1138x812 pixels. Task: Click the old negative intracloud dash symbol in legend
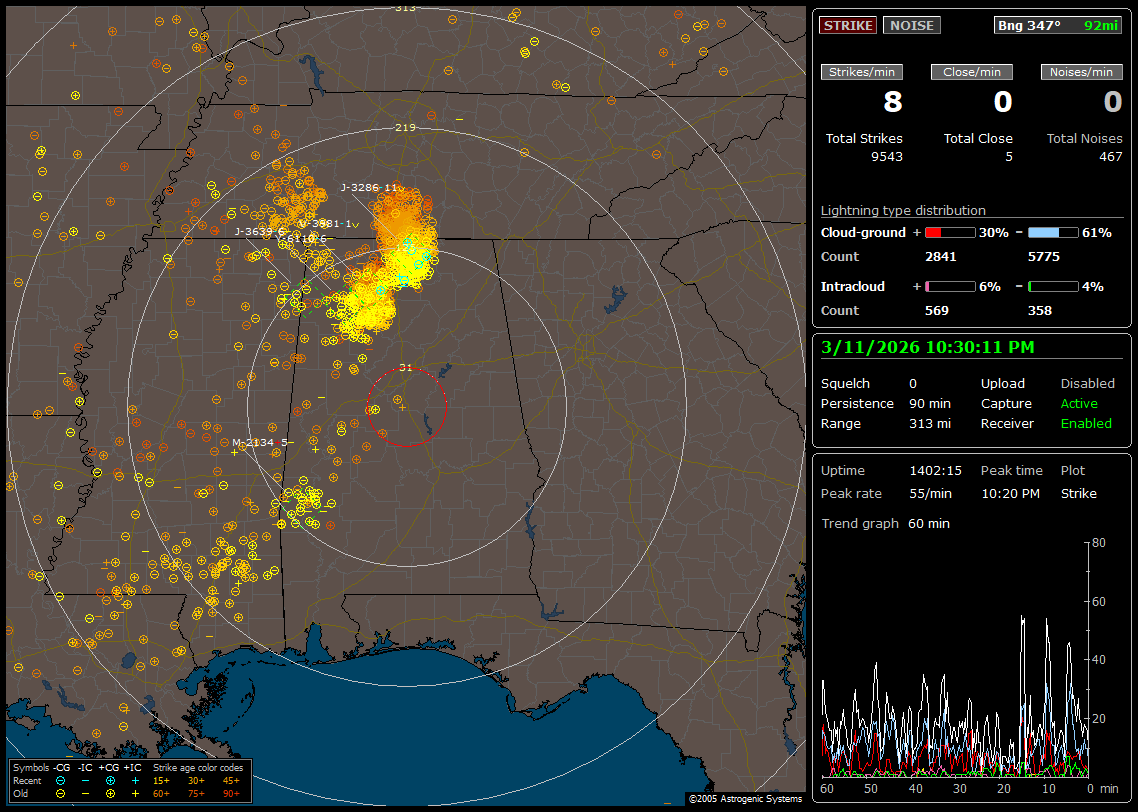pos(86,793)
